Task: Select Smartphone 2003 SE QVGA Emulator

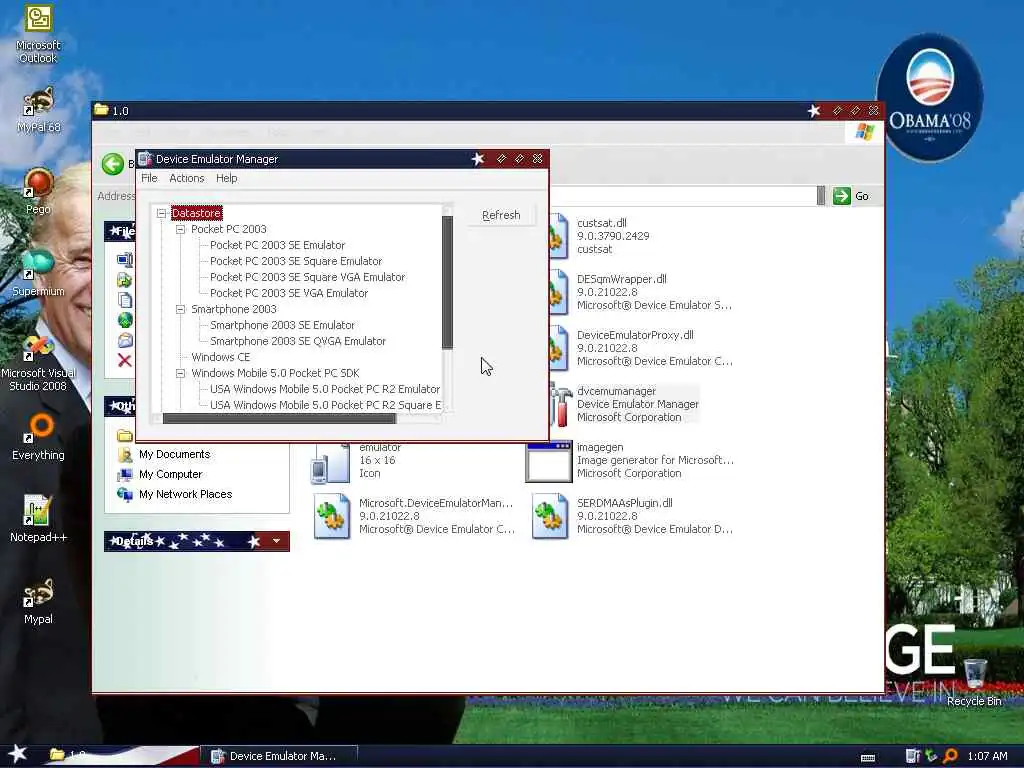Action: [298, 342]
